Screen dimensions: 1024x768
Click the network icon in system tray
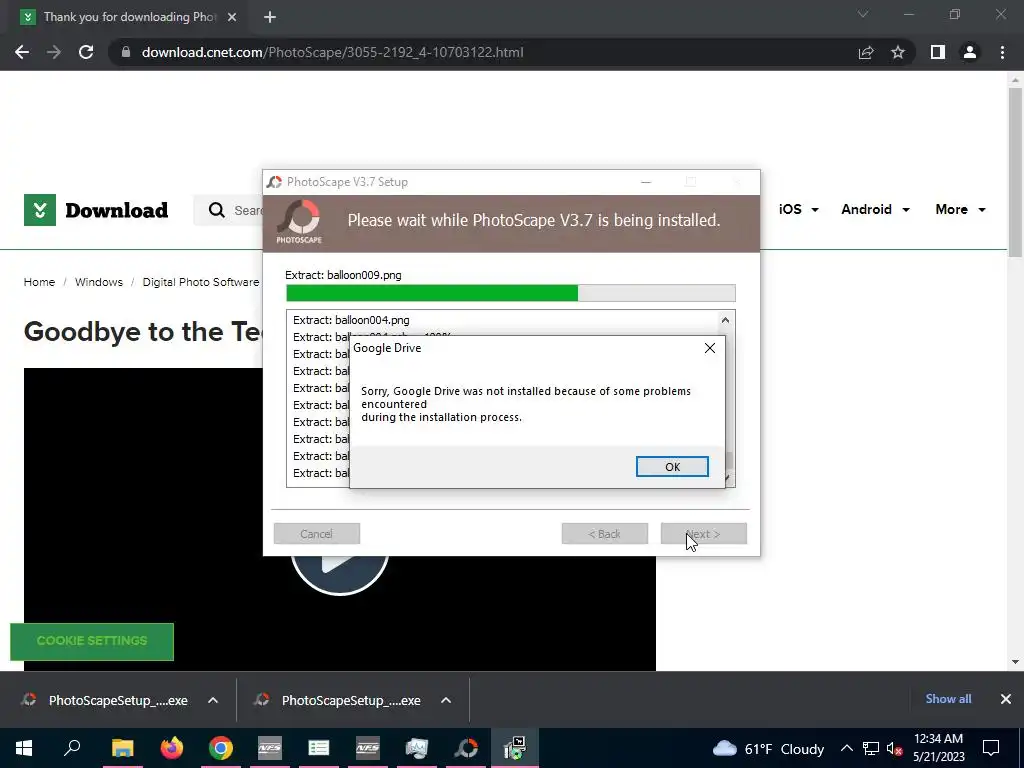coord(871,748)
